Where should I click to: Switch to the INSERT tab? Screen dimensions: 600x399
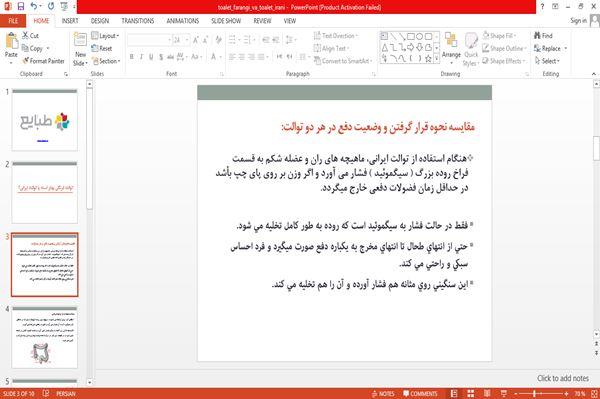(x=70, y=21)
